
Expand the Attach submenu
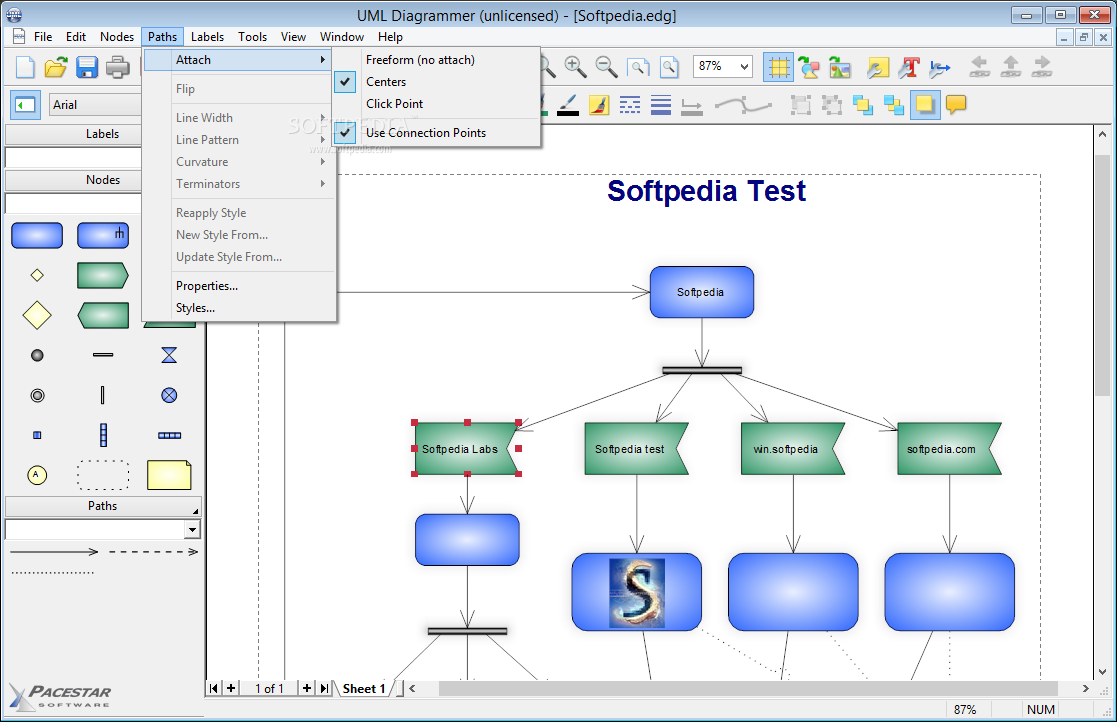coord(239,60)
